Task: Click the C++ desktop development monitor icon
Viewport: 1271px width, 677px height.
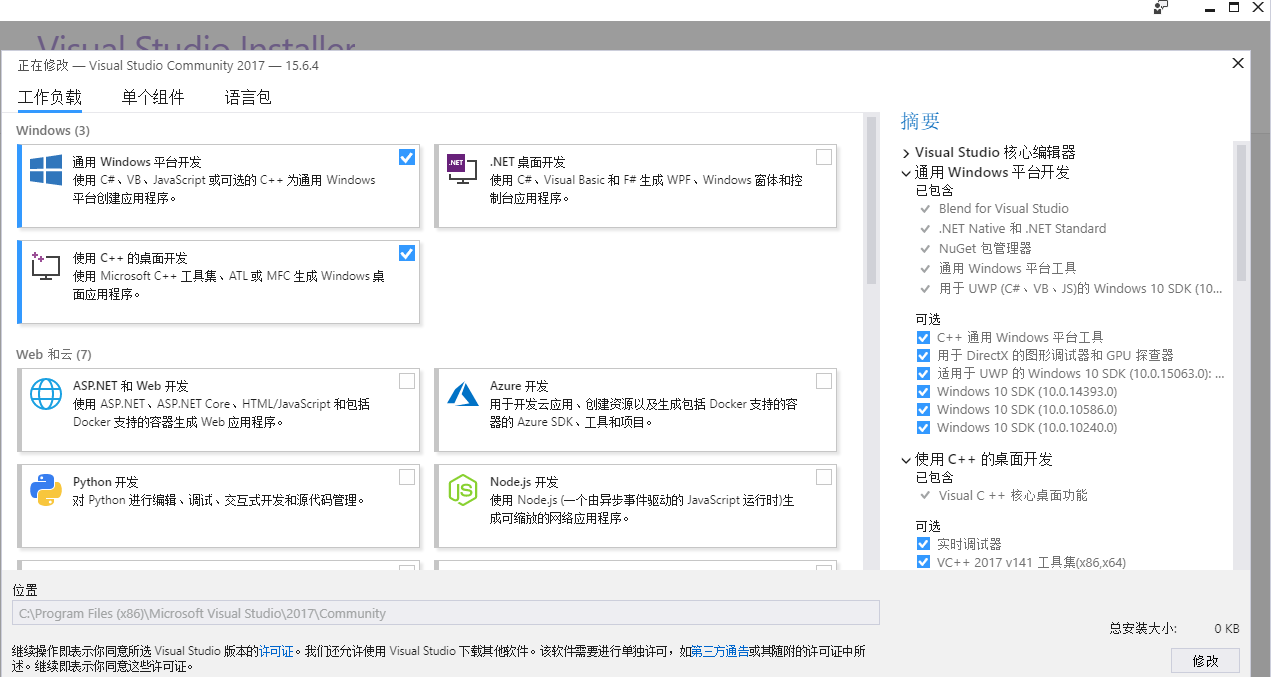Action: 46,266
